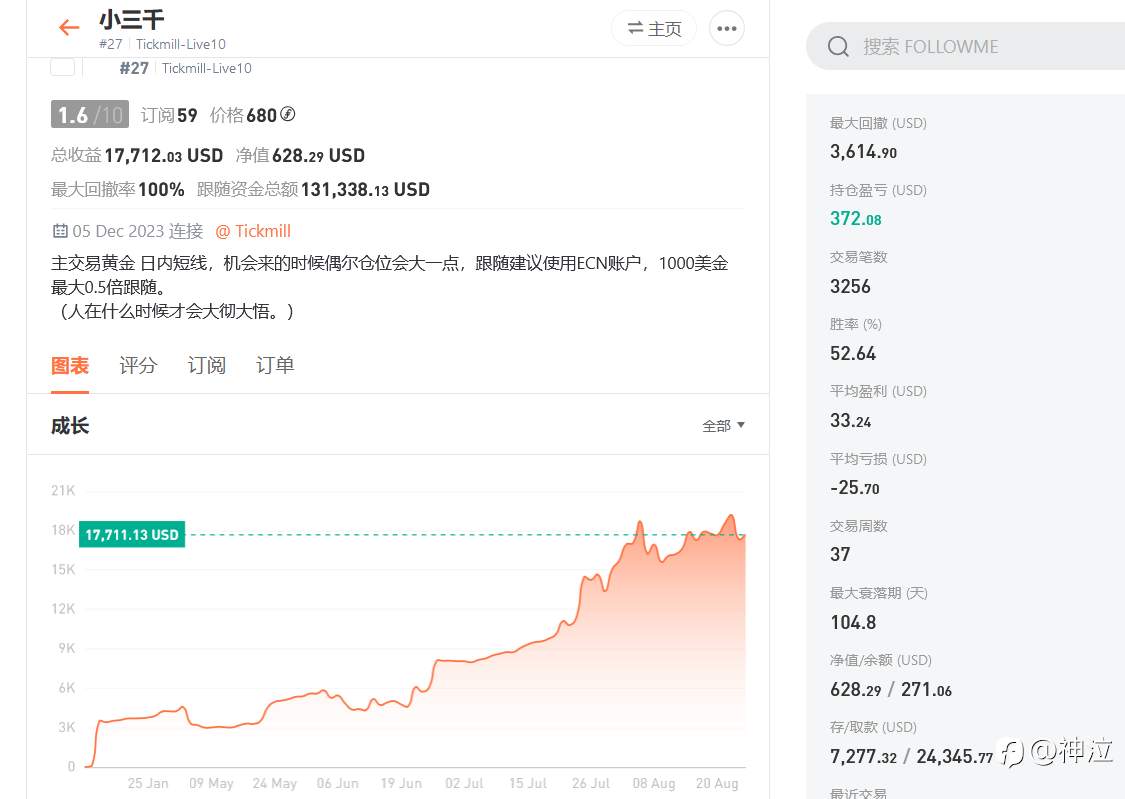Click the 主页 homepage switch button

pyautogui.click(x=654, y=29)
